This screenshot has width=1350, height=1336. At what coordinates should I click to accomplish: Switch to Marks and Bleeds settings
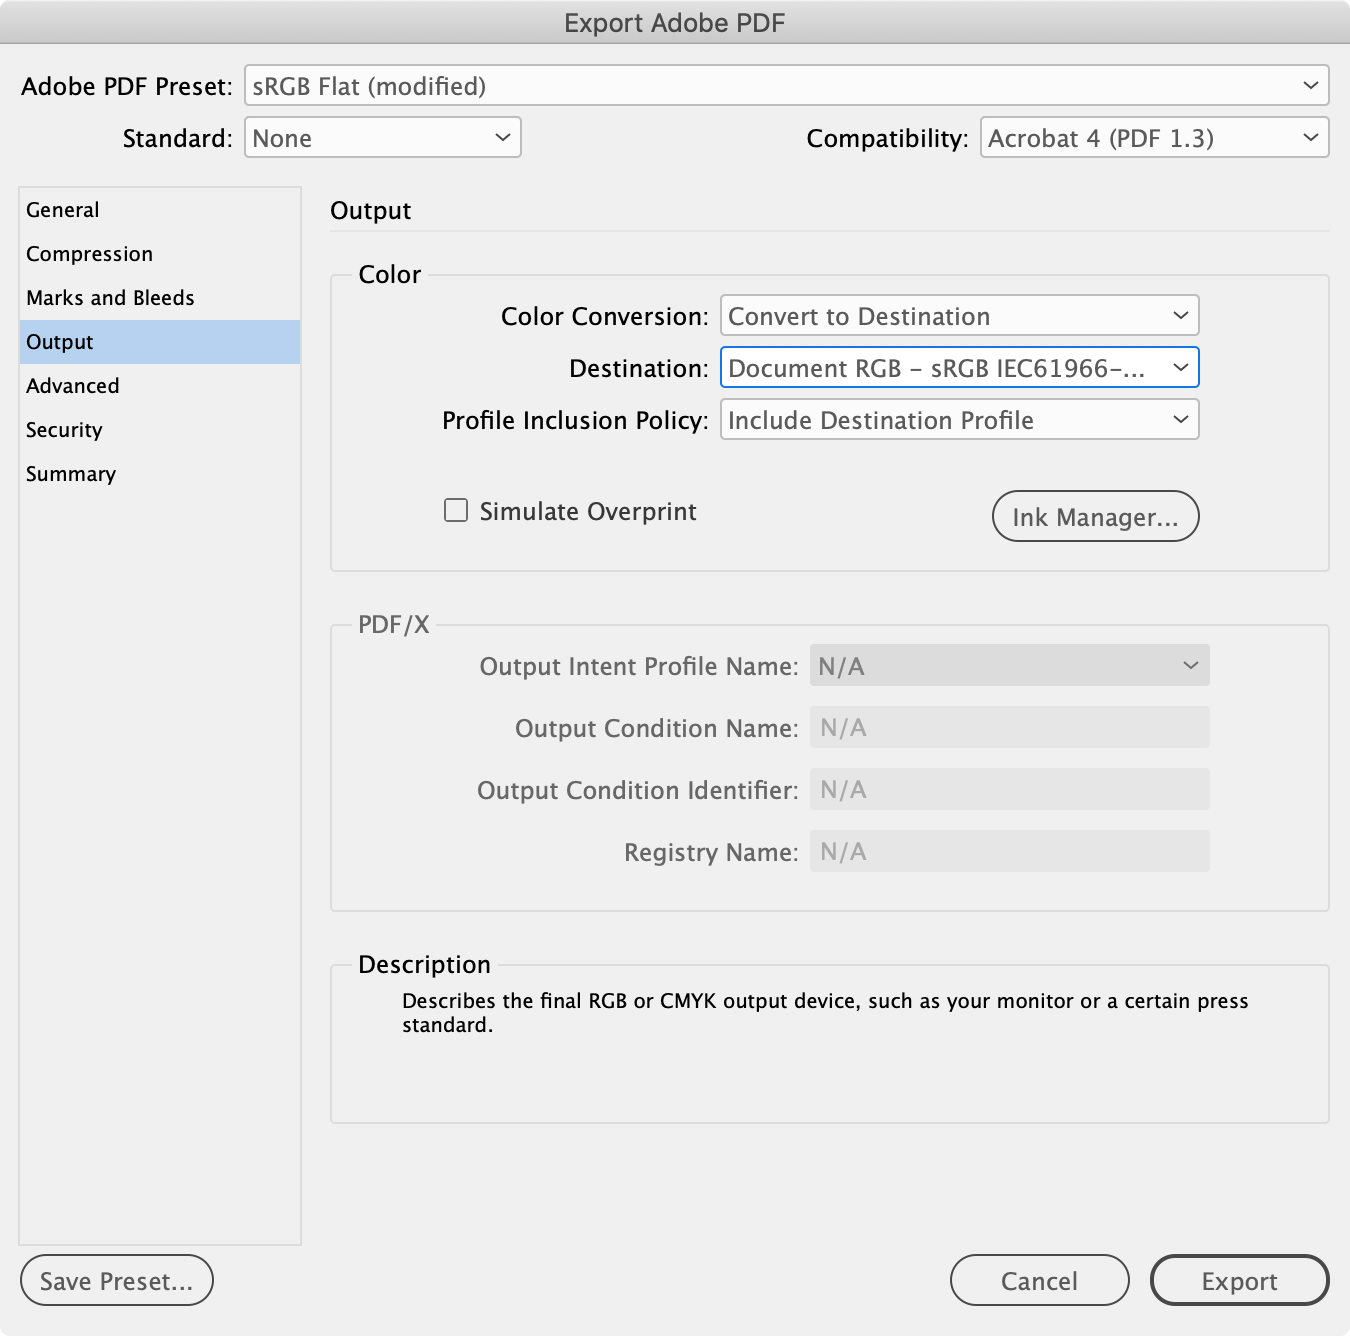(109, 297)
